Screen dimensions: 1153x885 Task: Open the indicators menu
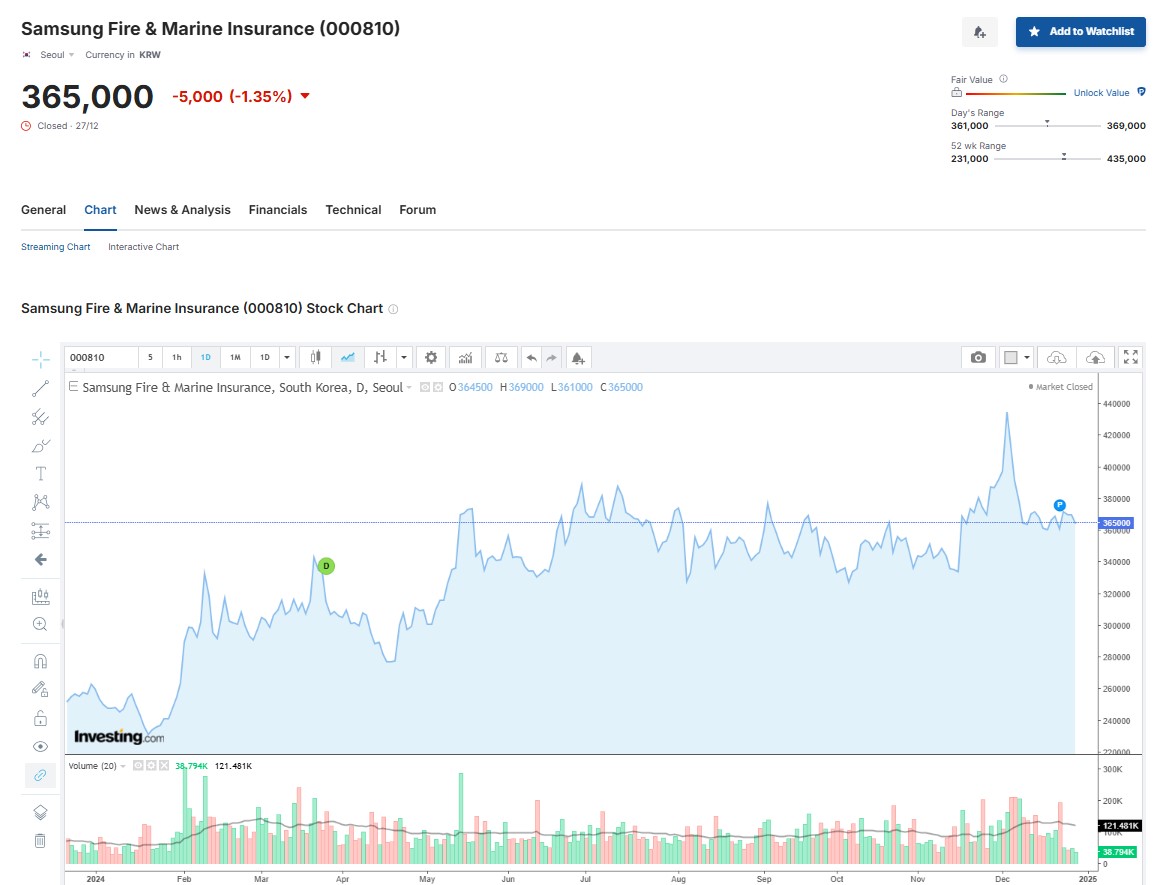[x=465, y=358]
